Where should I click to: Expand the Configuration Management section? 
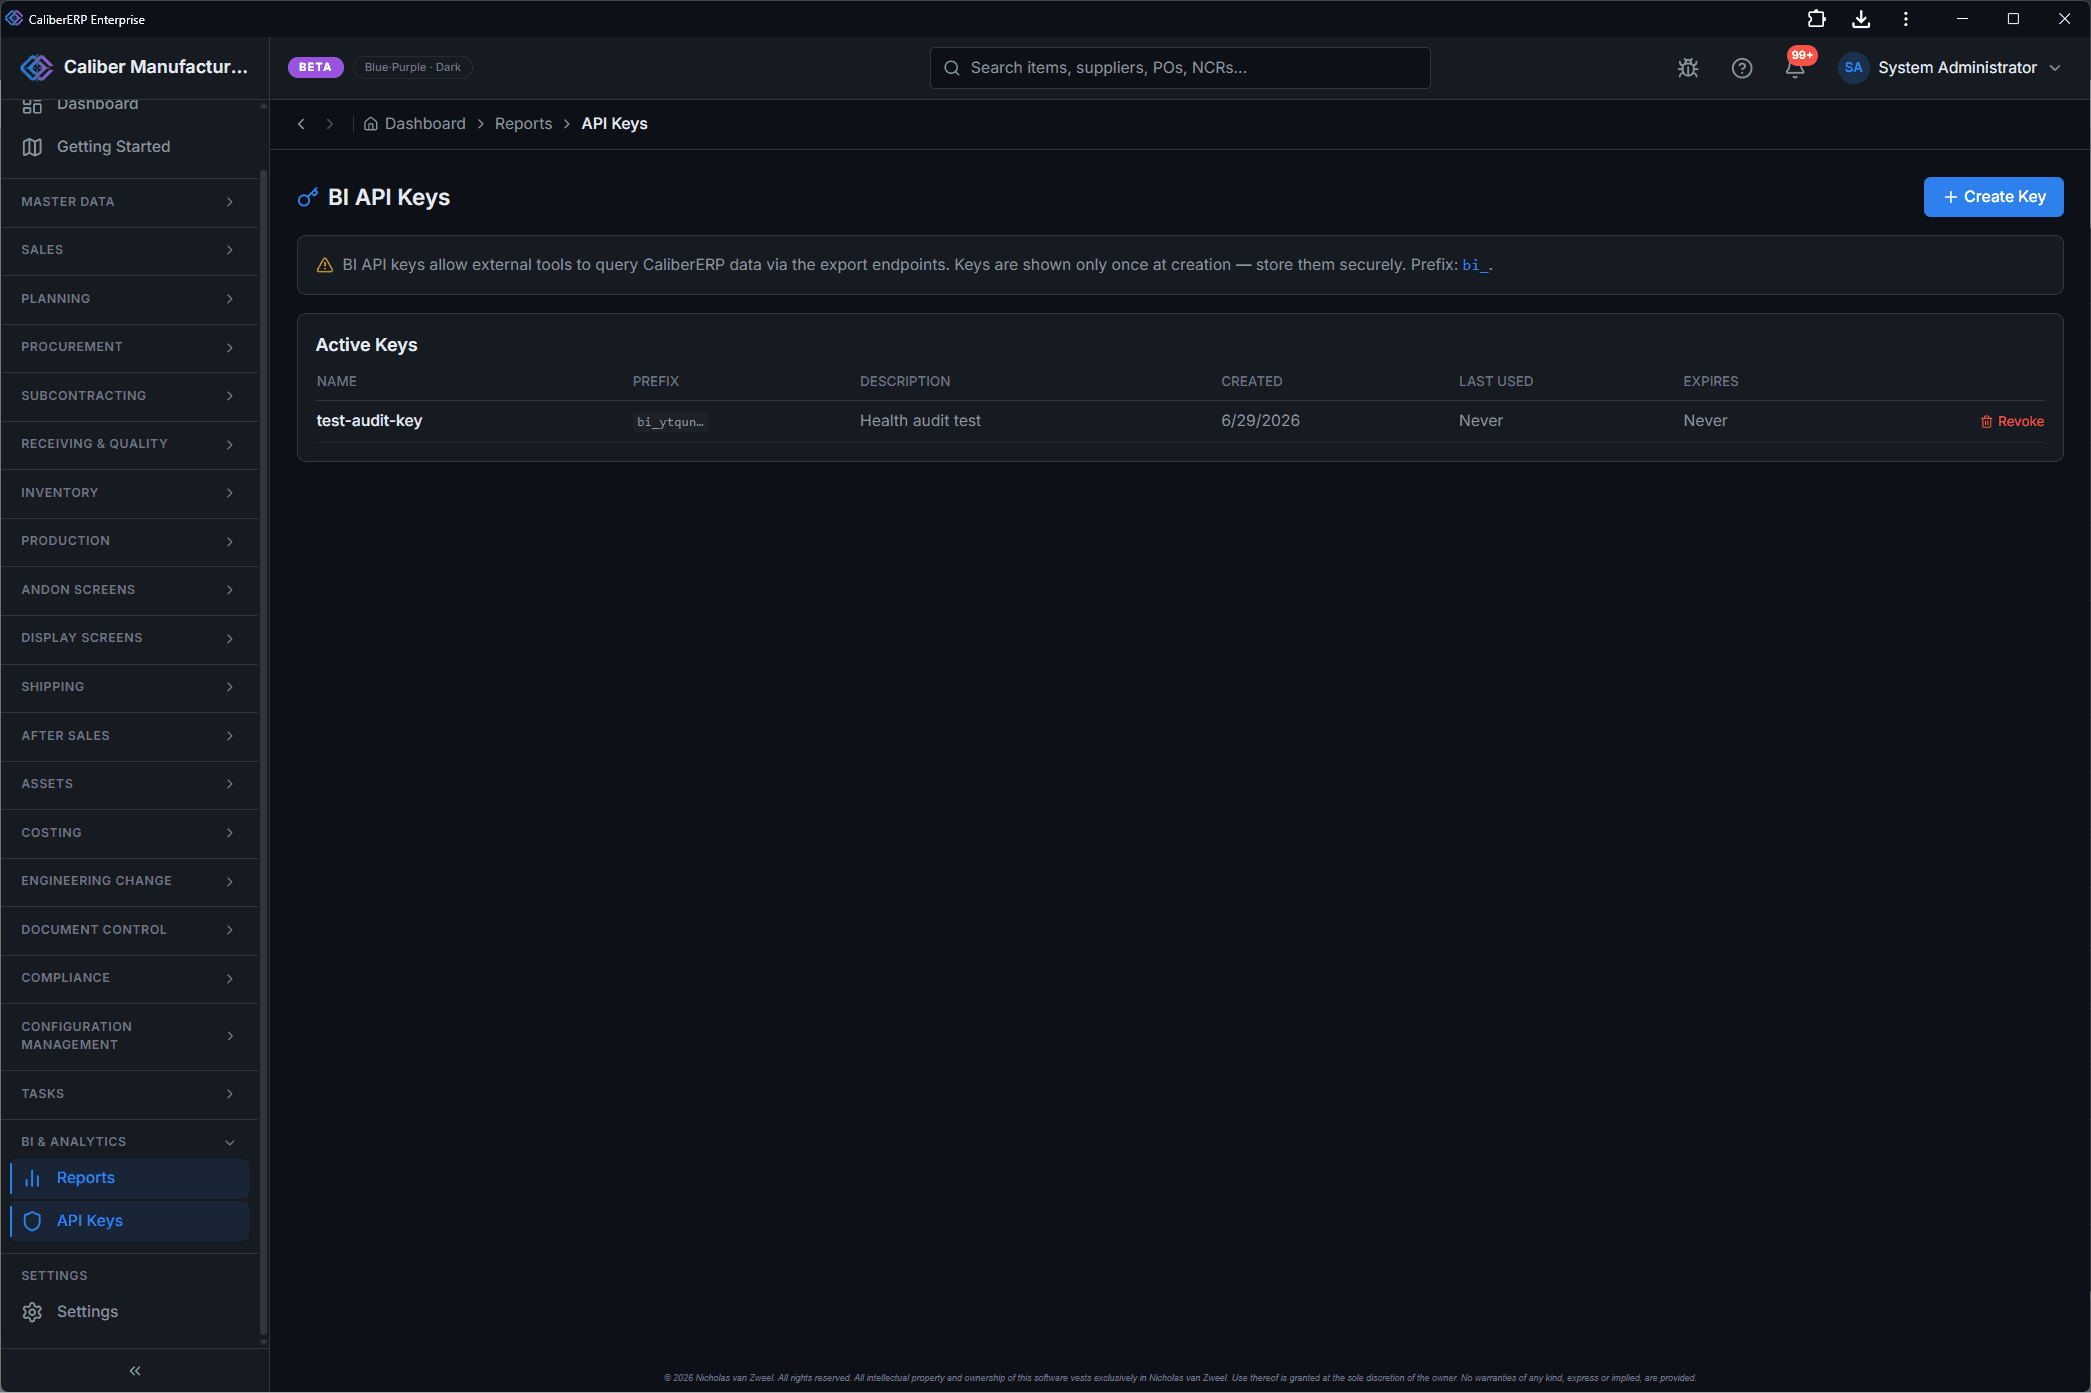tap(130, 1036)
